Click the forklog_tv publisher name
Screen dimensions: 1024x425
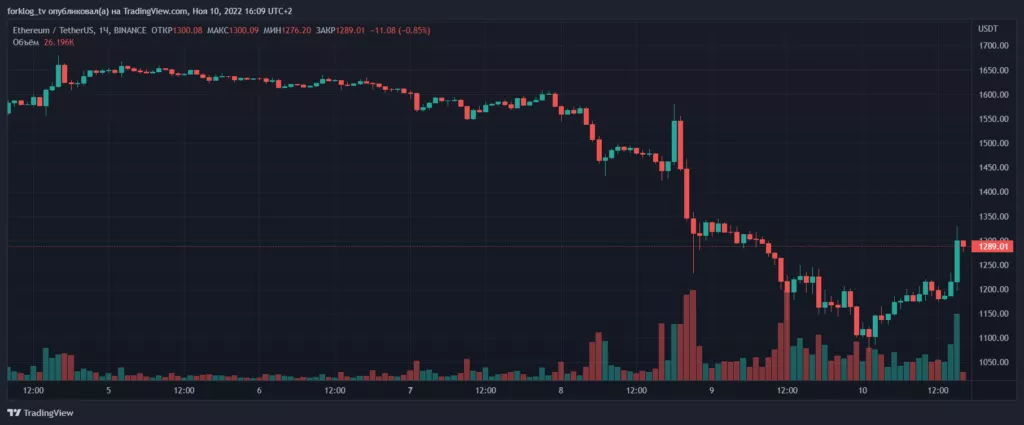pos(30,10)
